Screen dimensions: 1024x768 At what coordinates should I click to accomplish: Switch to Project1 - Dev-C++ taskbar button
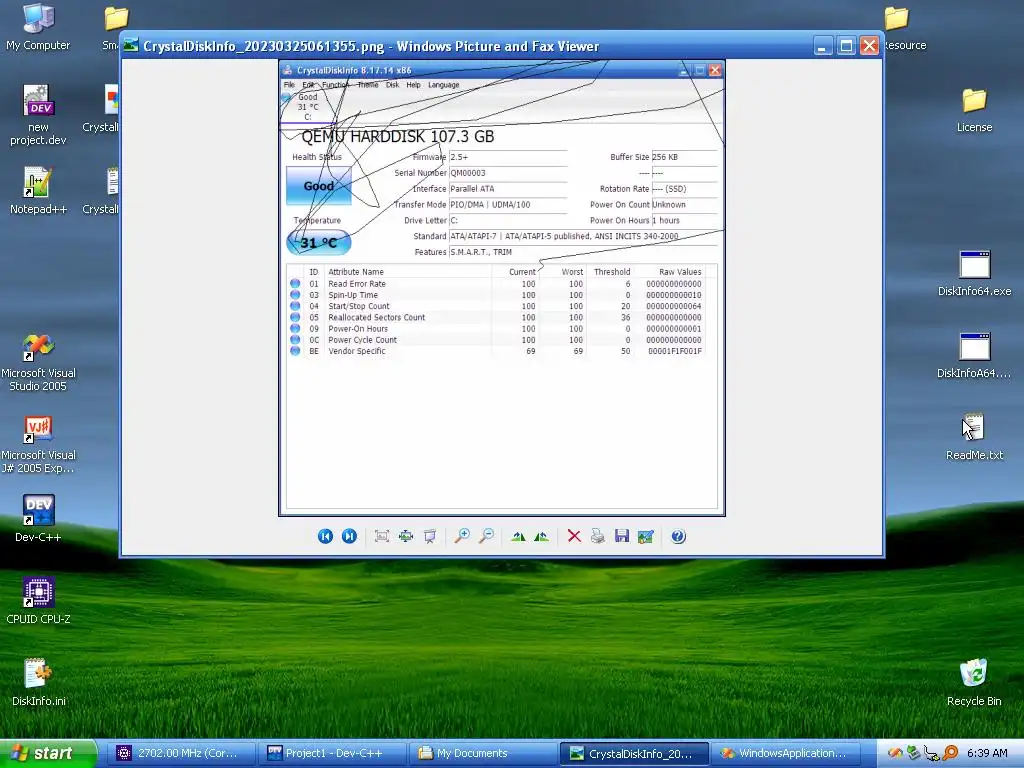[x=333, y=754]
